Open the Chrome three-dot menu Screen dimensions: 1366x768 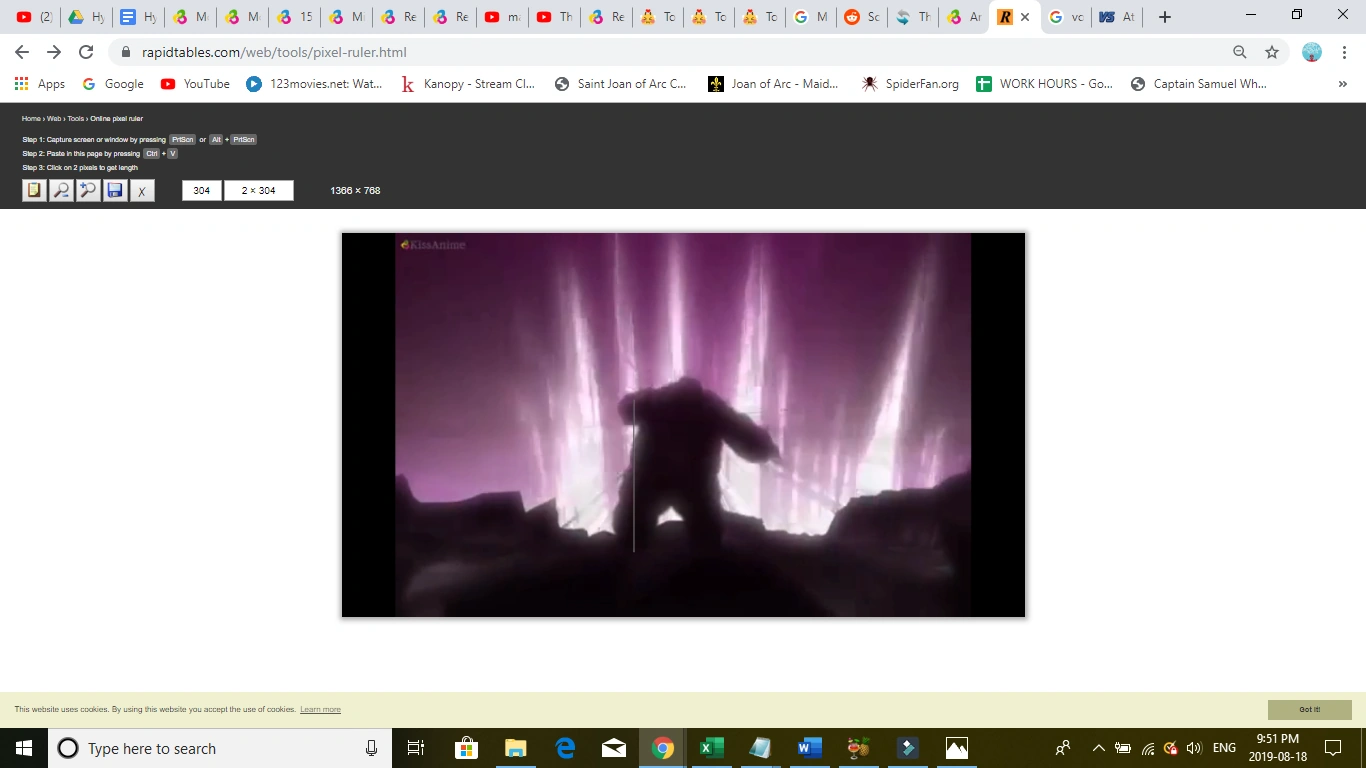(1343, 52)
